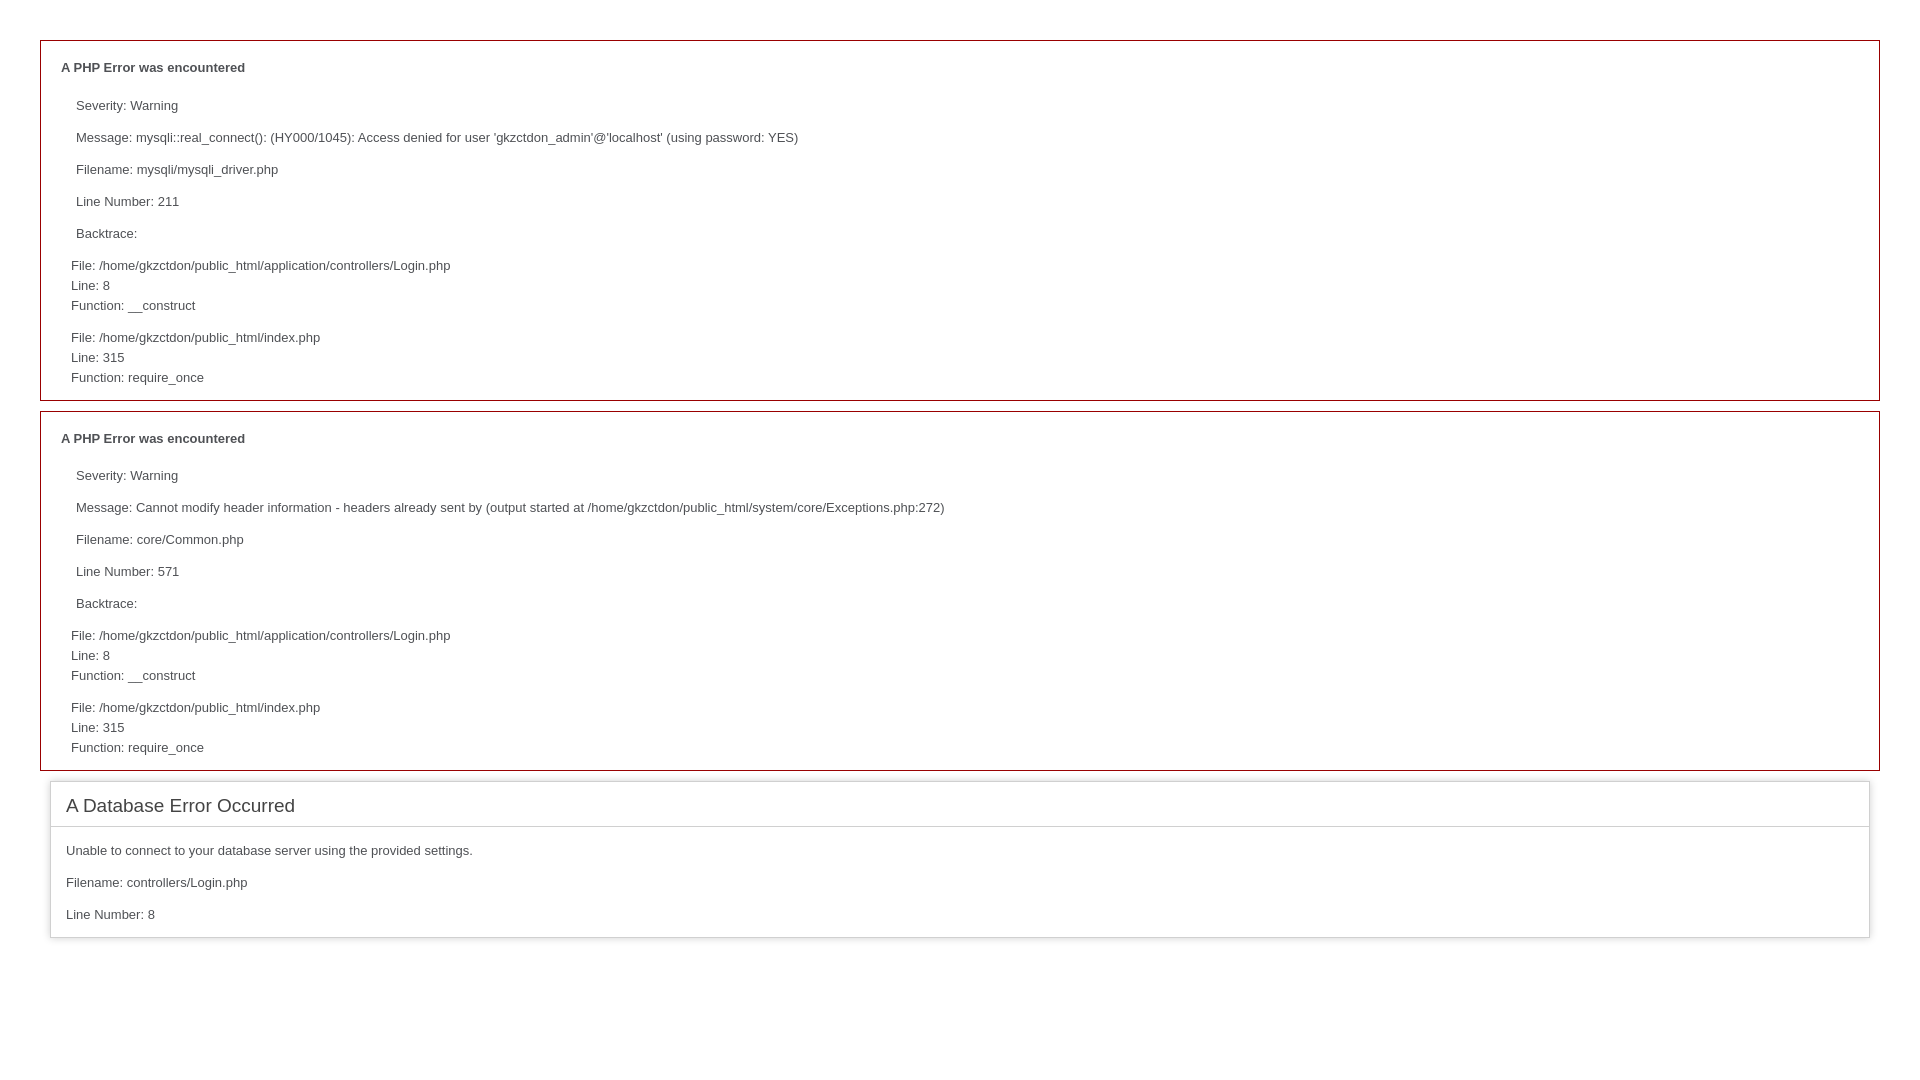This screenshot has width=1920, height=1080.
Task: Click the 'Line Number: 571' text
Action: tap(127, 572)
